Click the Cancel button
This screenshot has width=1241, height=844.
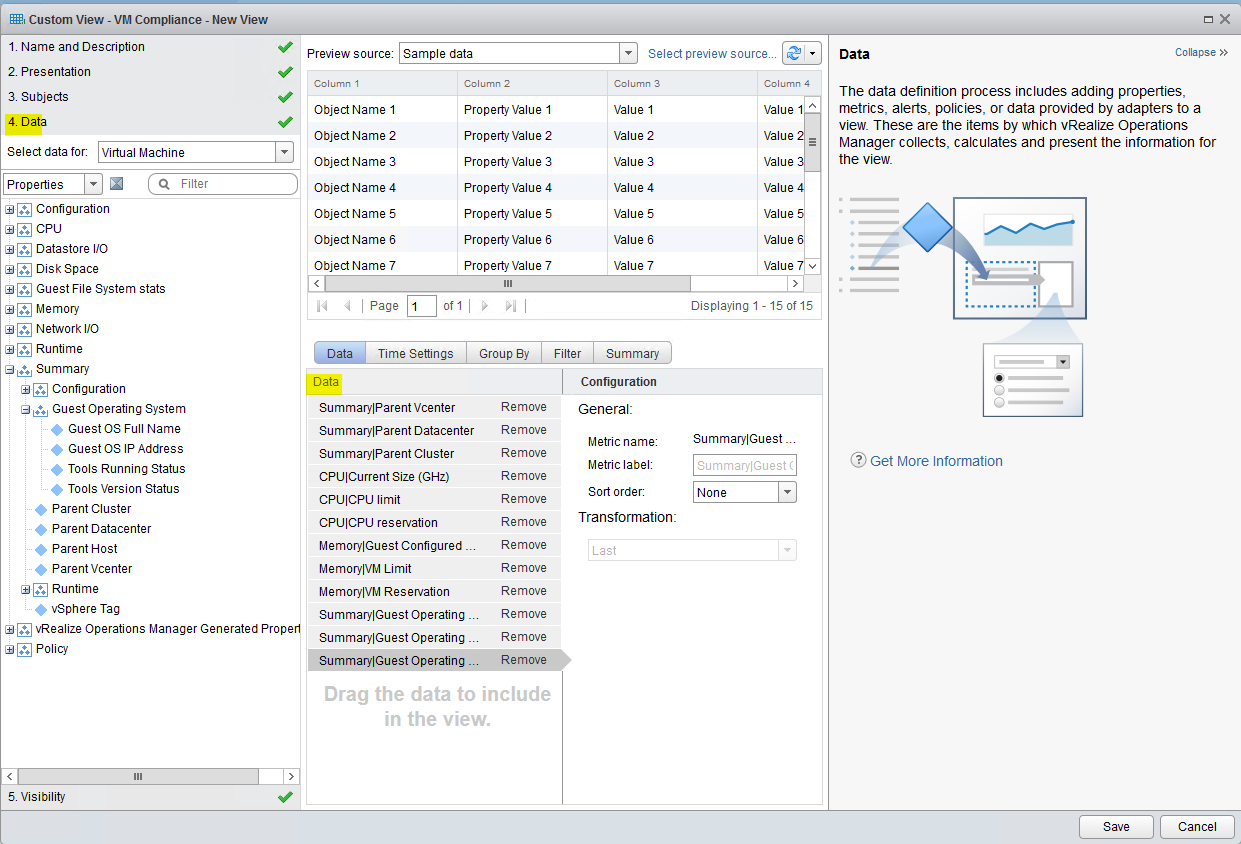click(1197, 827)
